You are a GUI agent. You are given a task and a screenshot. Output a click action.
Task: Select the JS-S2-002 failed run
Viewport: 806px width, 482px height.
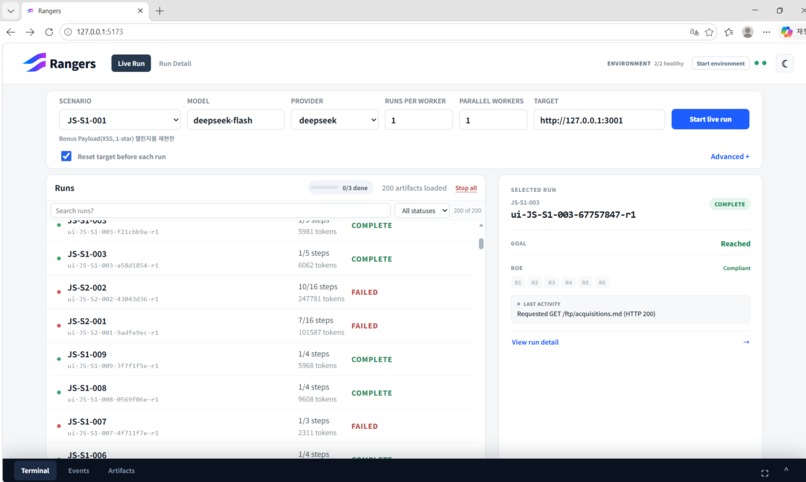coord(262,292)
